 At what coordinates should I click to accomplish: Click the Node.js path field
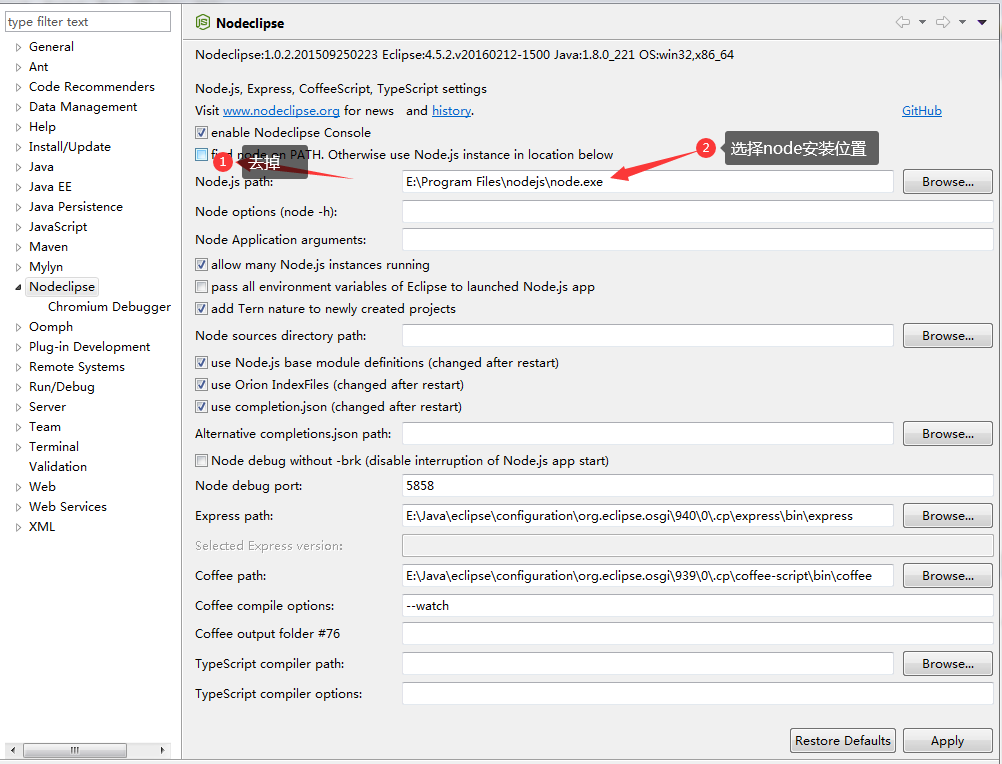point(647,182)
